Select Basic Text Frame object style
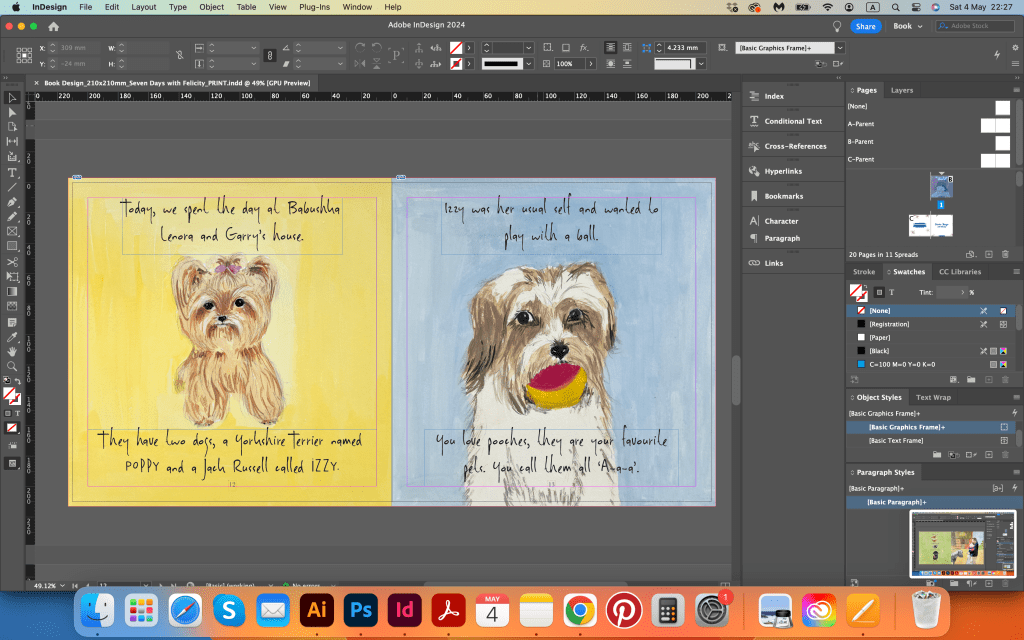 point(895,440)
